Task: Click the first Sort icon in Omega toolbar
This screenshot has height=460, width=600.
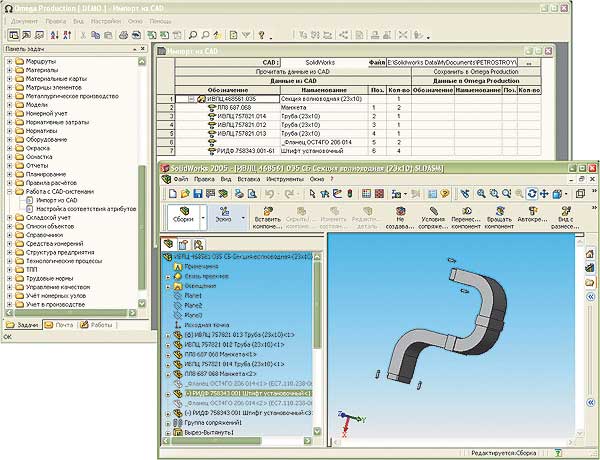Action: [x=54, y=35]
